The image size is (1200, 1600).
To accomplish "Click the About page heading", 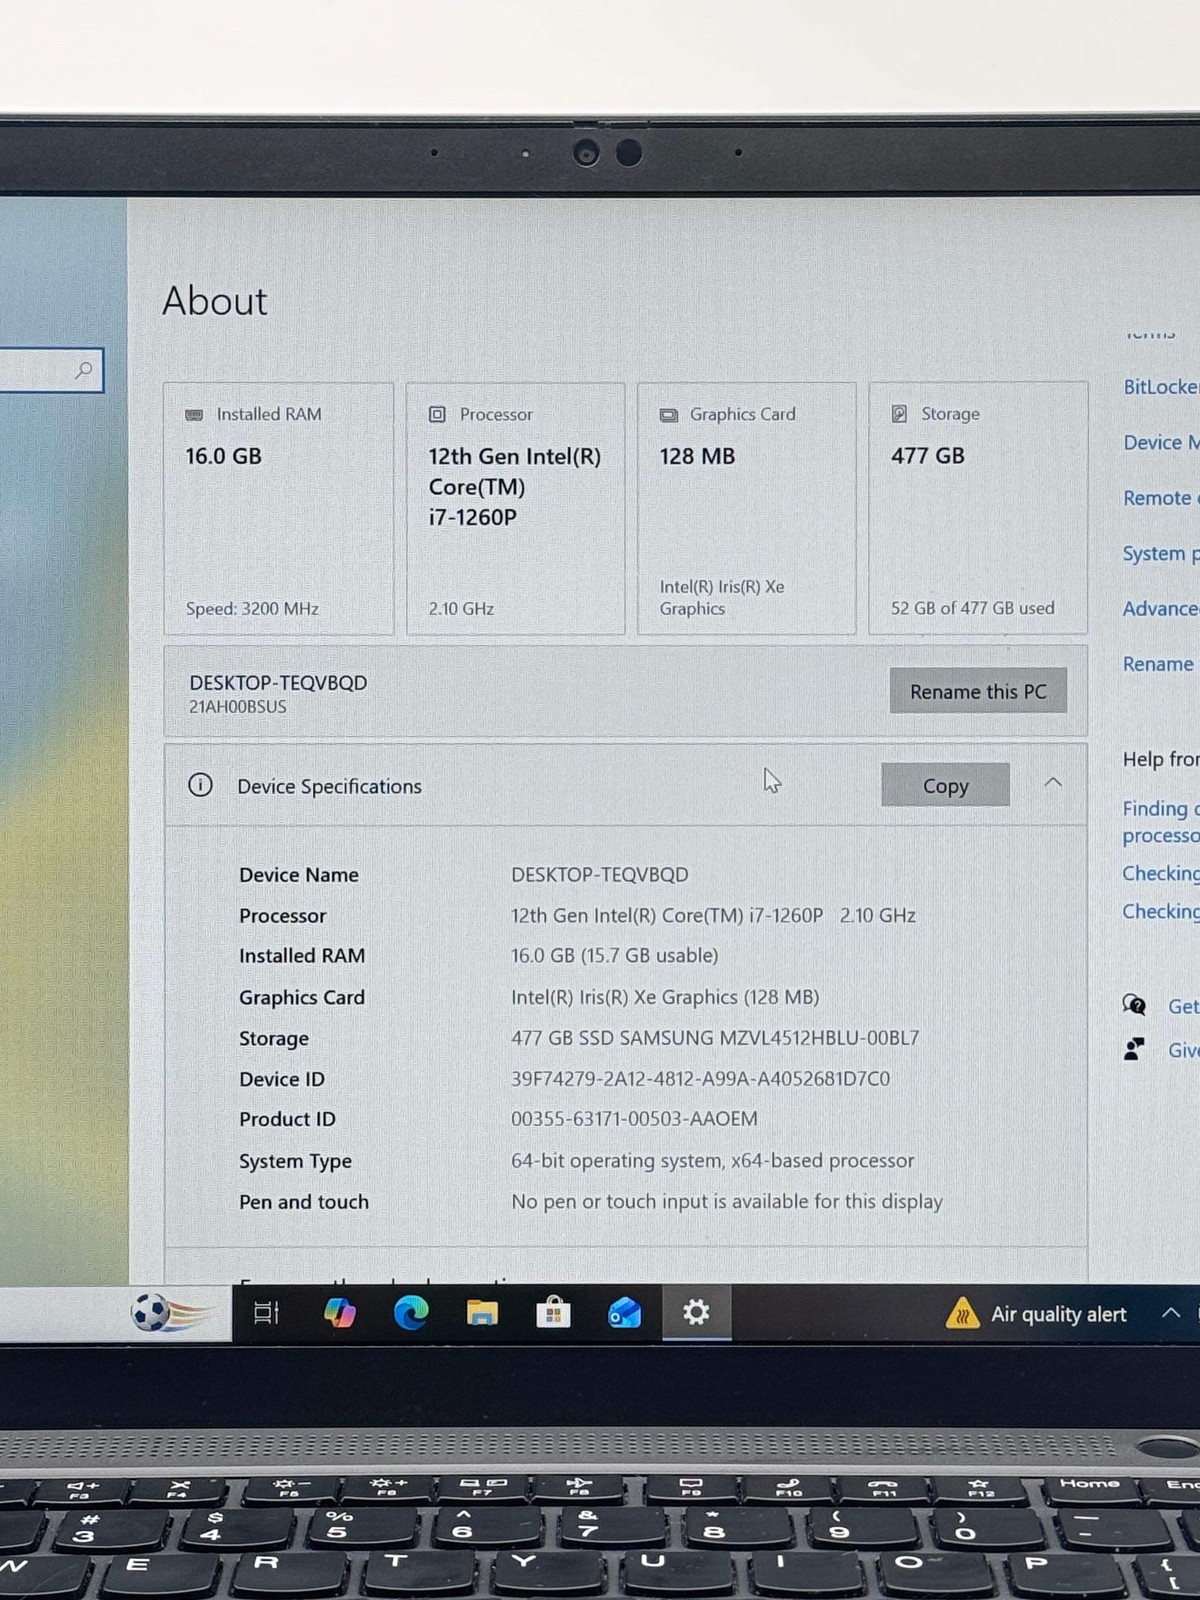I will [x=214, y=301].
